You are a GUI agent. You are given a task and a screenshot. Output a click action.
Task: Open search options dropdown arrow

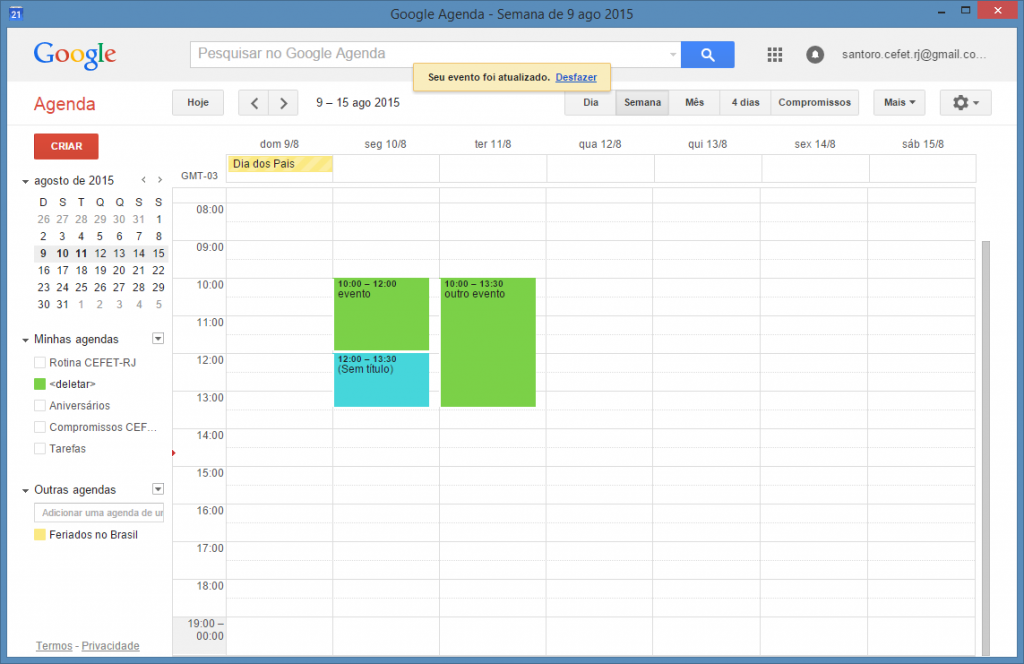coord(673,55)
